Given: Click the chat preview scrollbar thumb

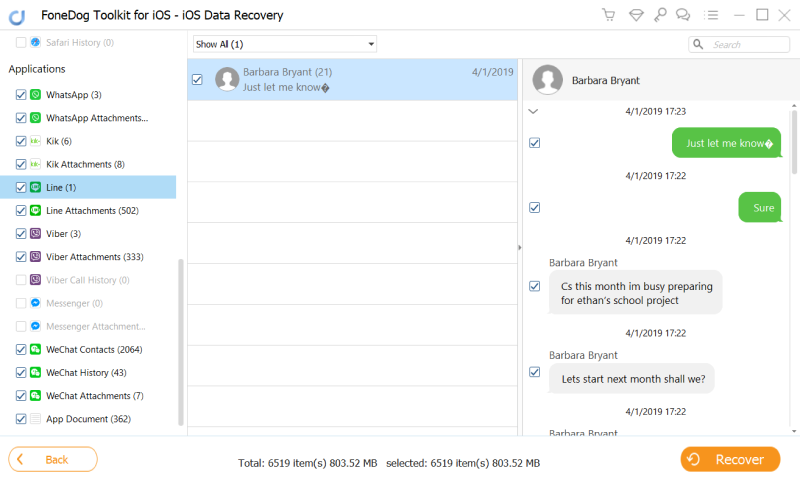Looking at the screenshot, I should click(794, 142).
